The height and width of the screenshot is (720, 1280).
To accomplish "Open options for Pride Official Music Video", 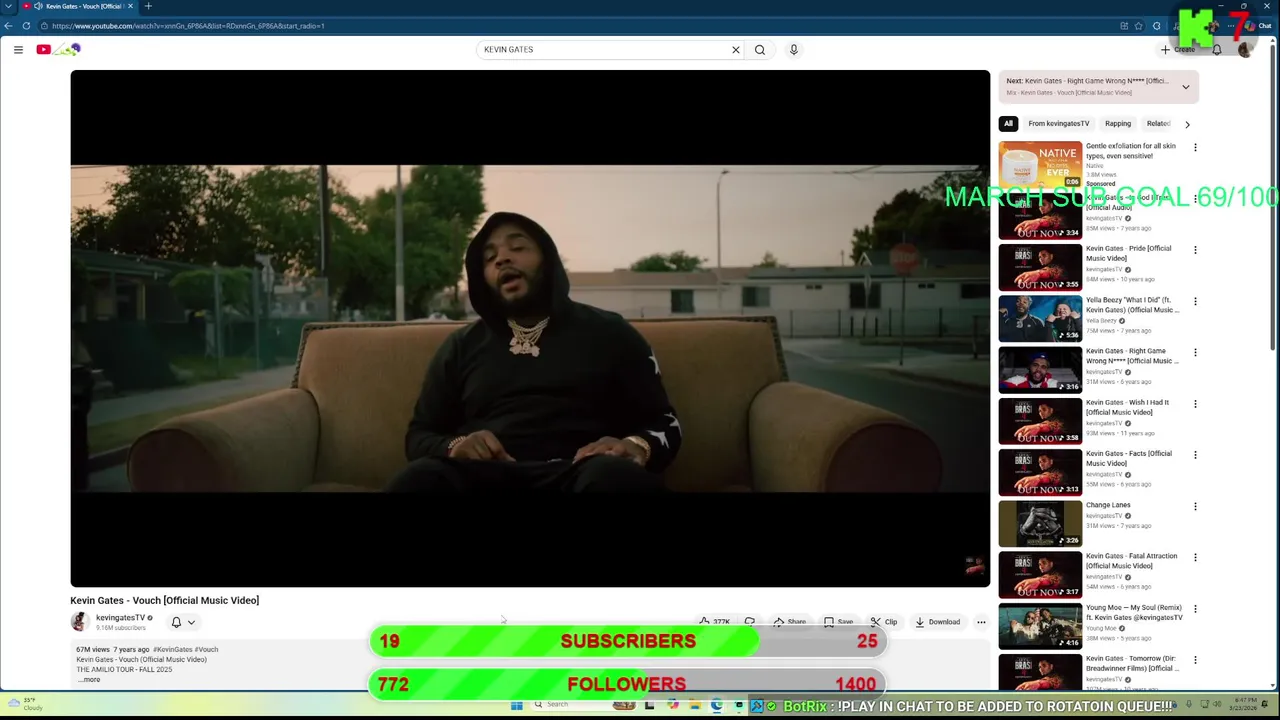I will [x=1195, y=250].
